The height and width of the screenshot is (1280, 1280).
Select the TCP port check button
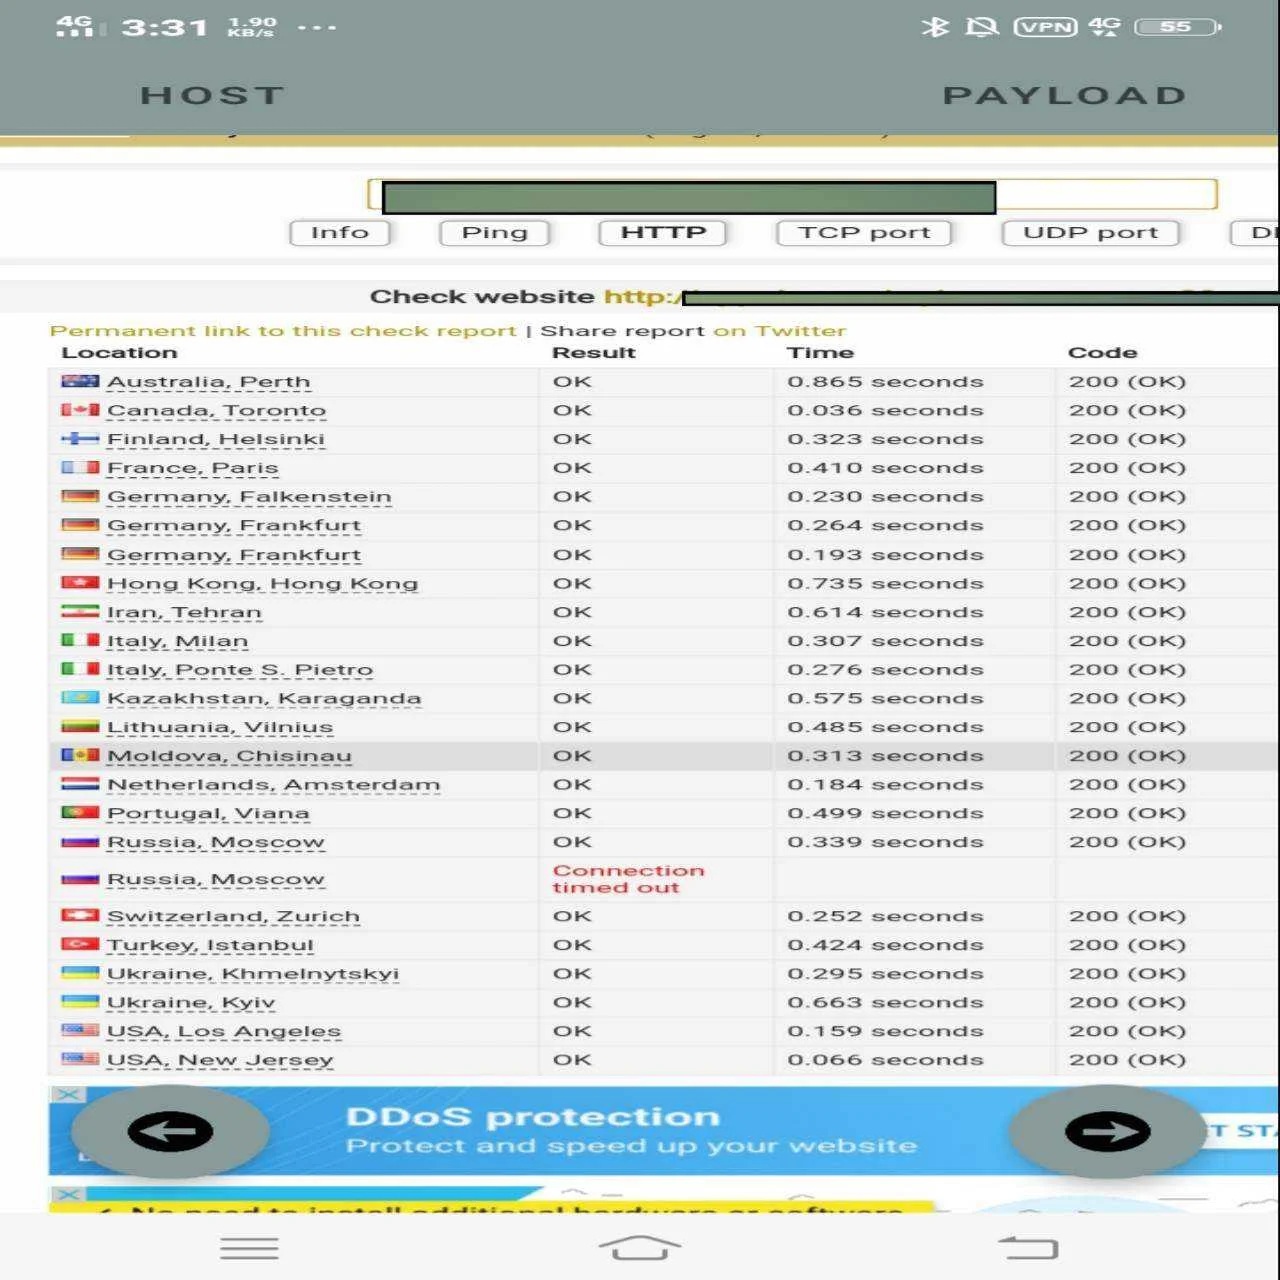pyautogui.click(x=864, y=233)
